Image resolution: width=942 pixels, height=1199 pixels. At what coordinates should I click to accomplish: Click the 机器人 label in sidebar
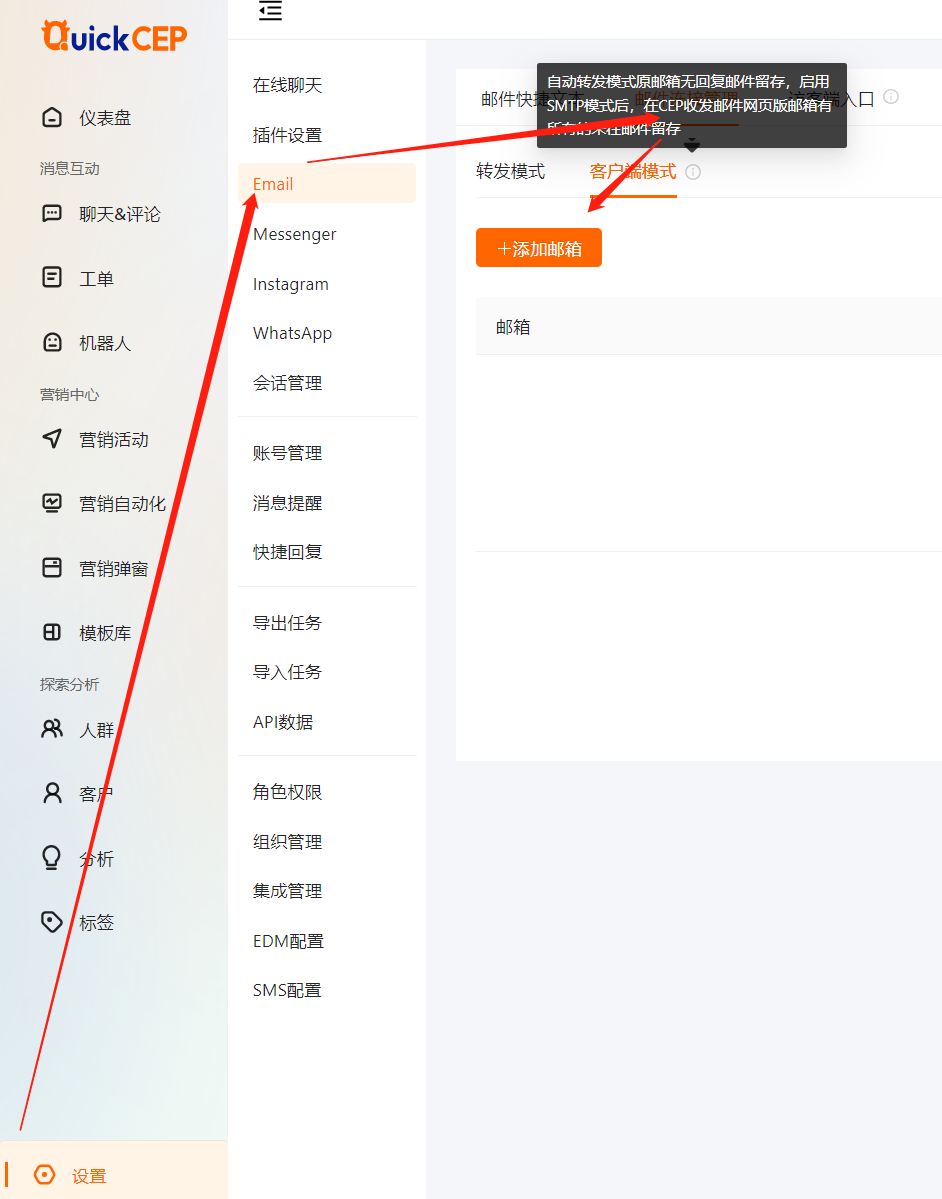click(106, 343)
